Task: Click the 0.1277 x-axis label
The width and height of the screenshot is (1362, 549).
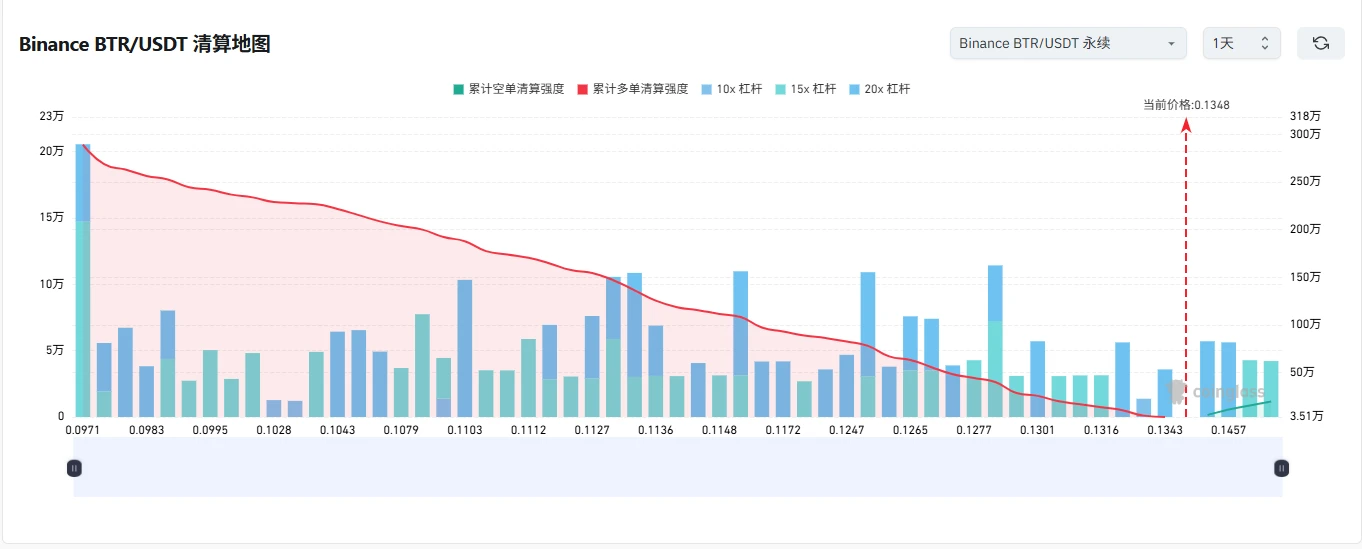Action: click(974, 430)
